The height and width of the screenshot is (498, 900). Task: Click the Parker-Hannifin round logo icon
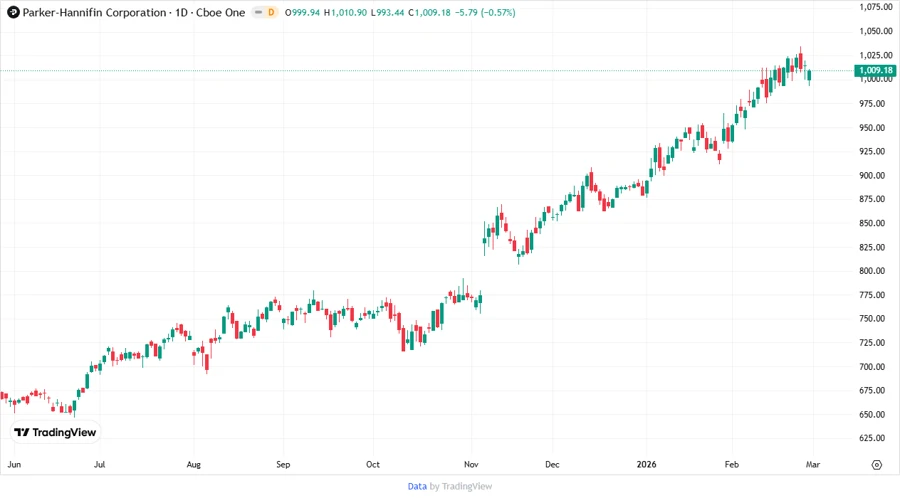pyautogui.click(x=13, y=12)
